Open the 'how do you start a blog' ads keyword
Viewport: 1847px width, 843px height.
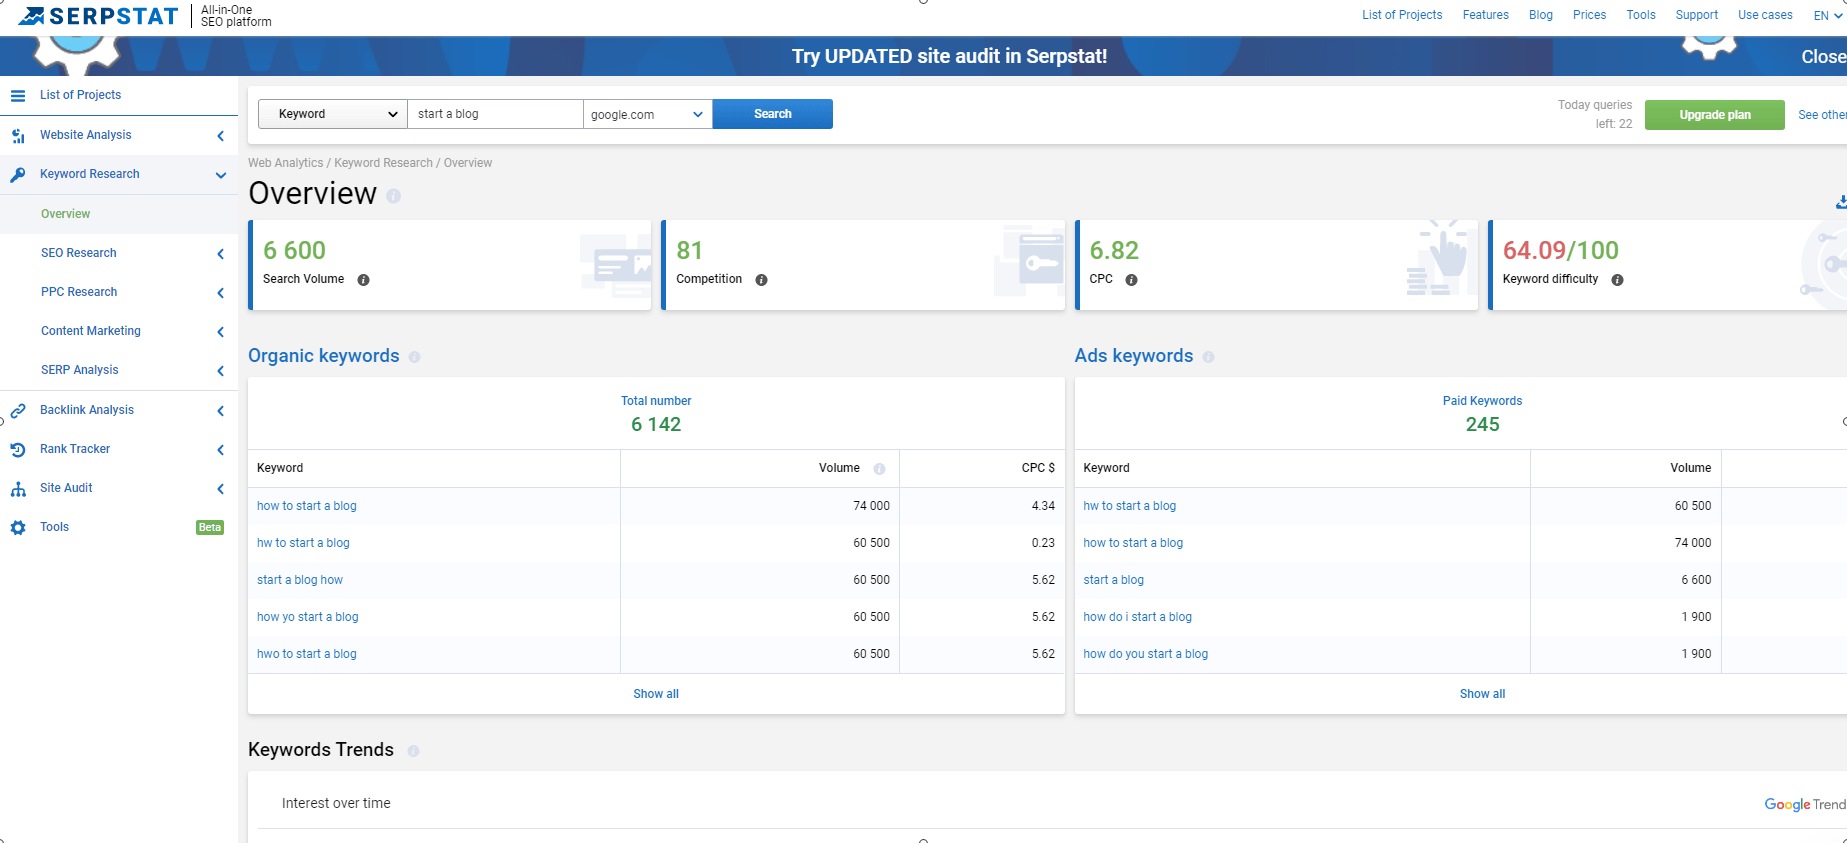point(1146,654)
